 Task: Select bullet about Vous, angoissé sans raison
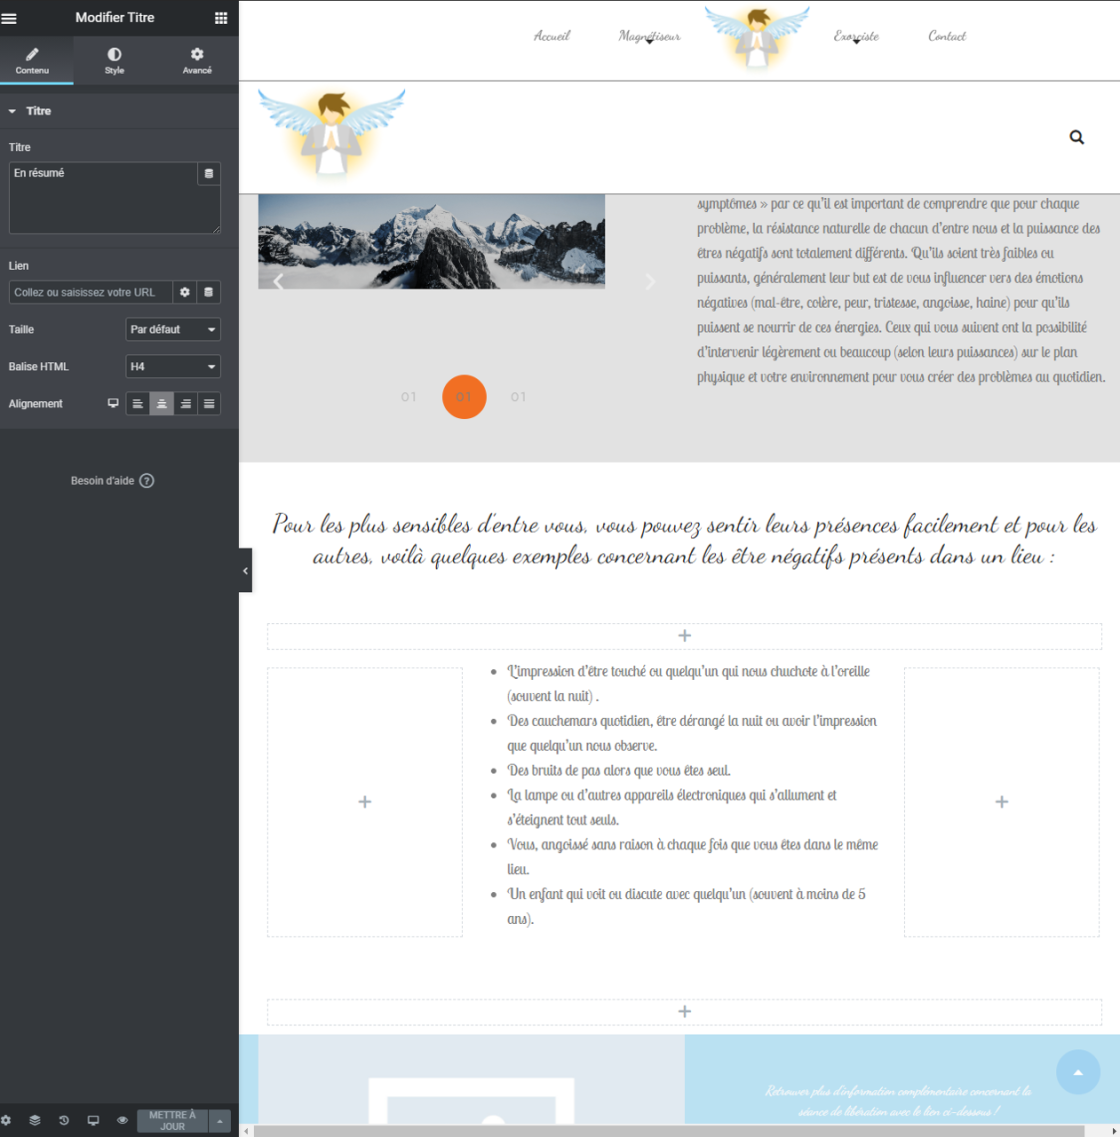click(x=692, y=856)
